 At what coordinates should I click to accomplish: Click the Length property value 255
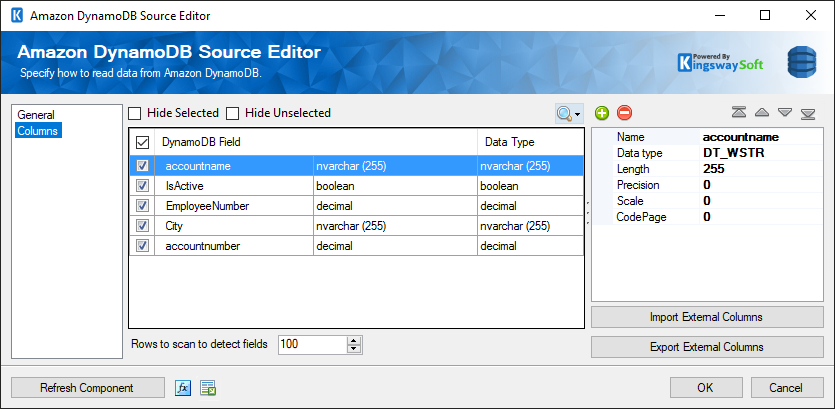click(761, 169)
